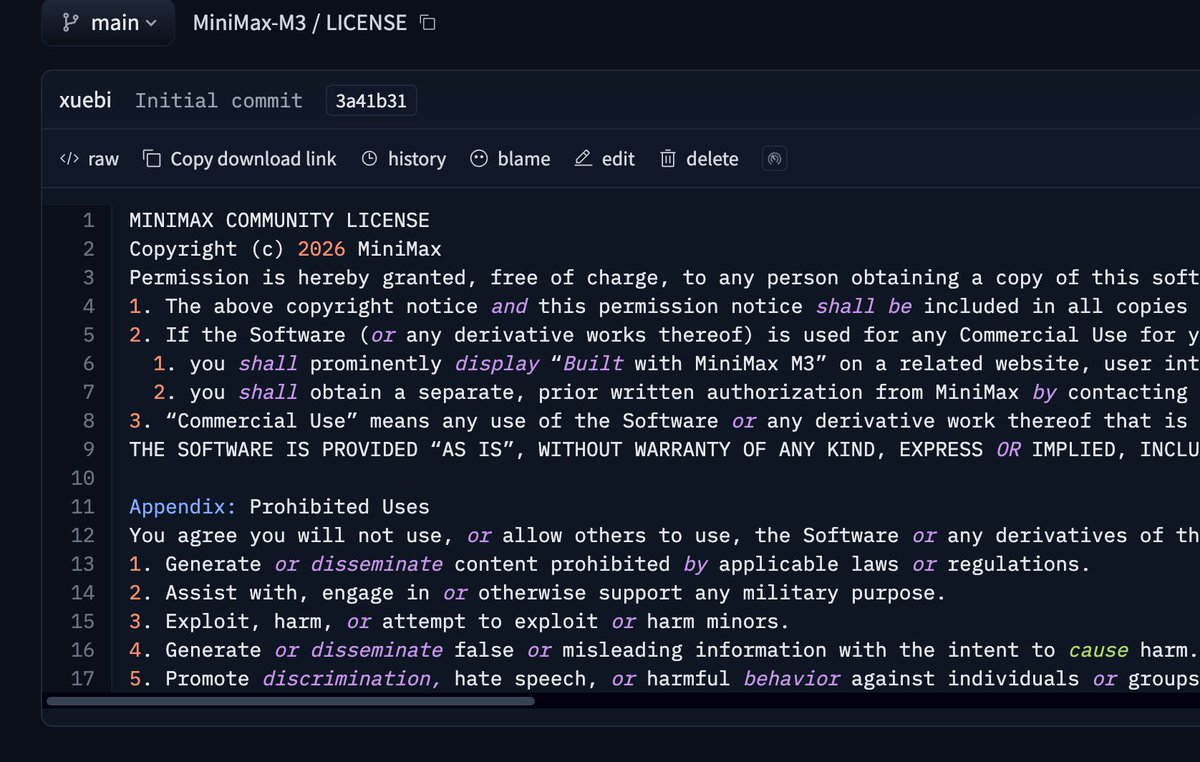Edit the LICENSE file
Image resolution: width=1200 pixels, height=762 pixels.
[x=605, y=159]
